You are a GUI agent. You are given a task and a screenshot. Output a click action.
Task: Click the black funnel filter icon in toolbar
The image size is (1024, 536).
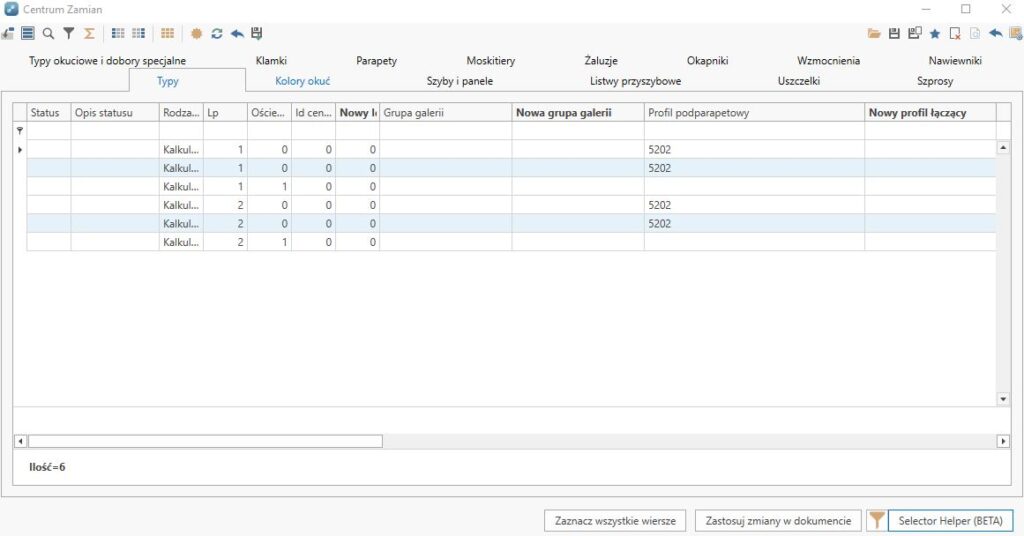[69, 33]
